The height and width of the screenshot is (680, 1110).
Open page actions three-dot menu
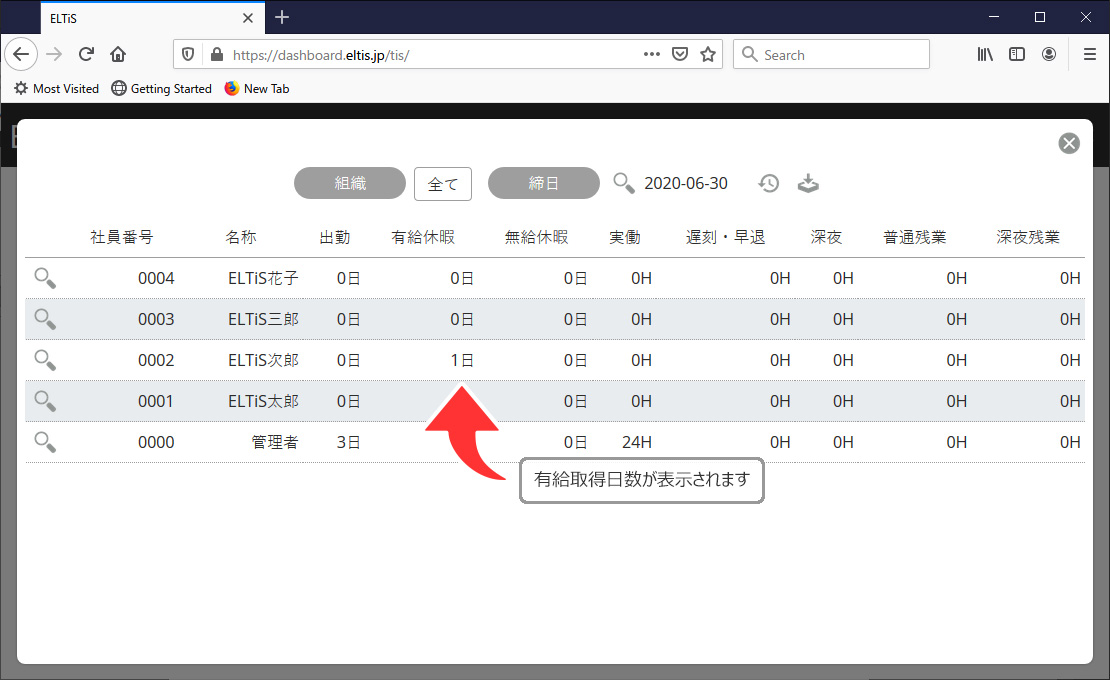(x=652, y=54)
